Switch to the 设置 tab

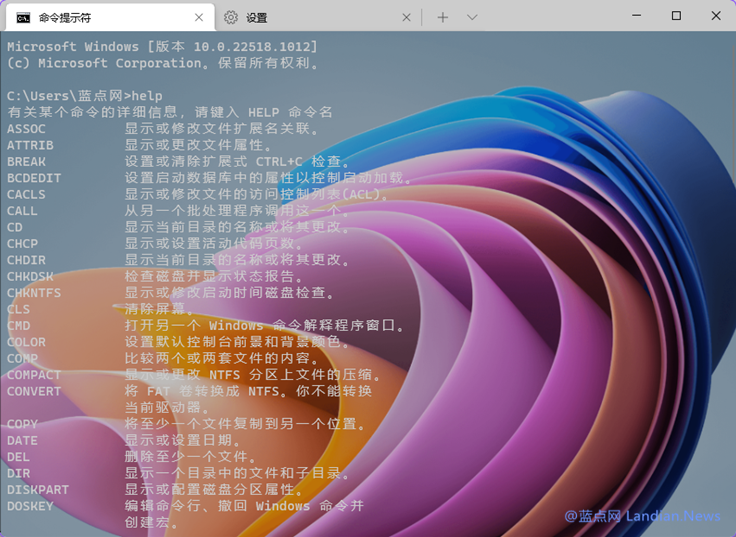[318, 18]
